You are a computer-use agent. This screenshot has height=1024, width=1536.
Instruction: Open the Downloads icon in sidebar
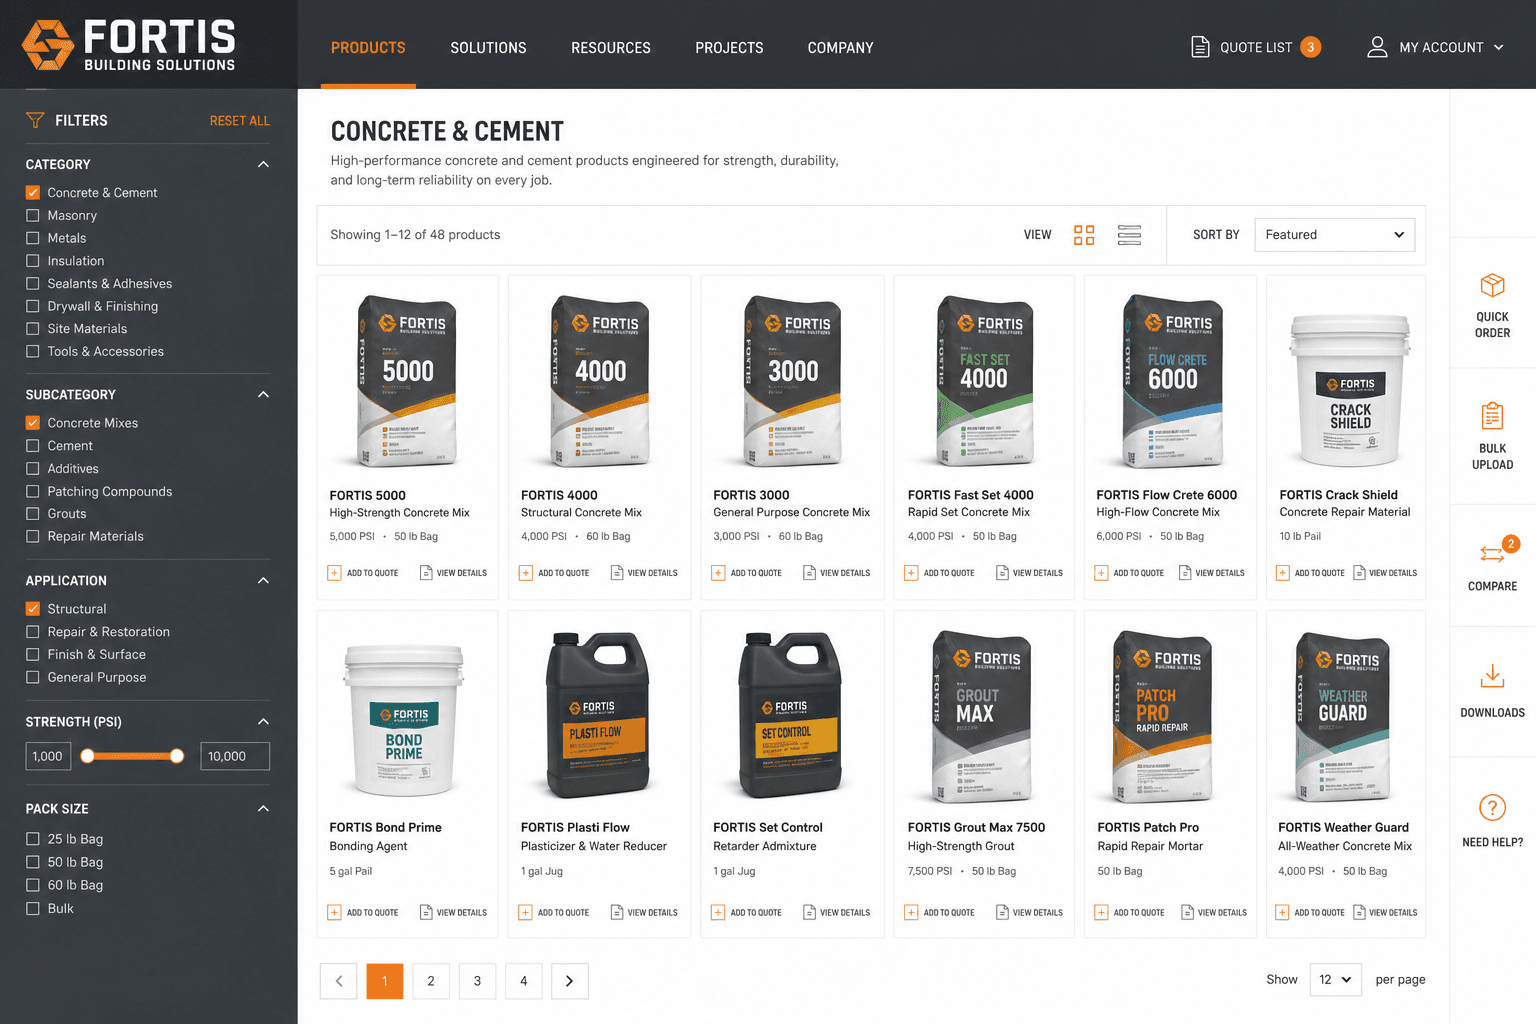pos(1492,677)
